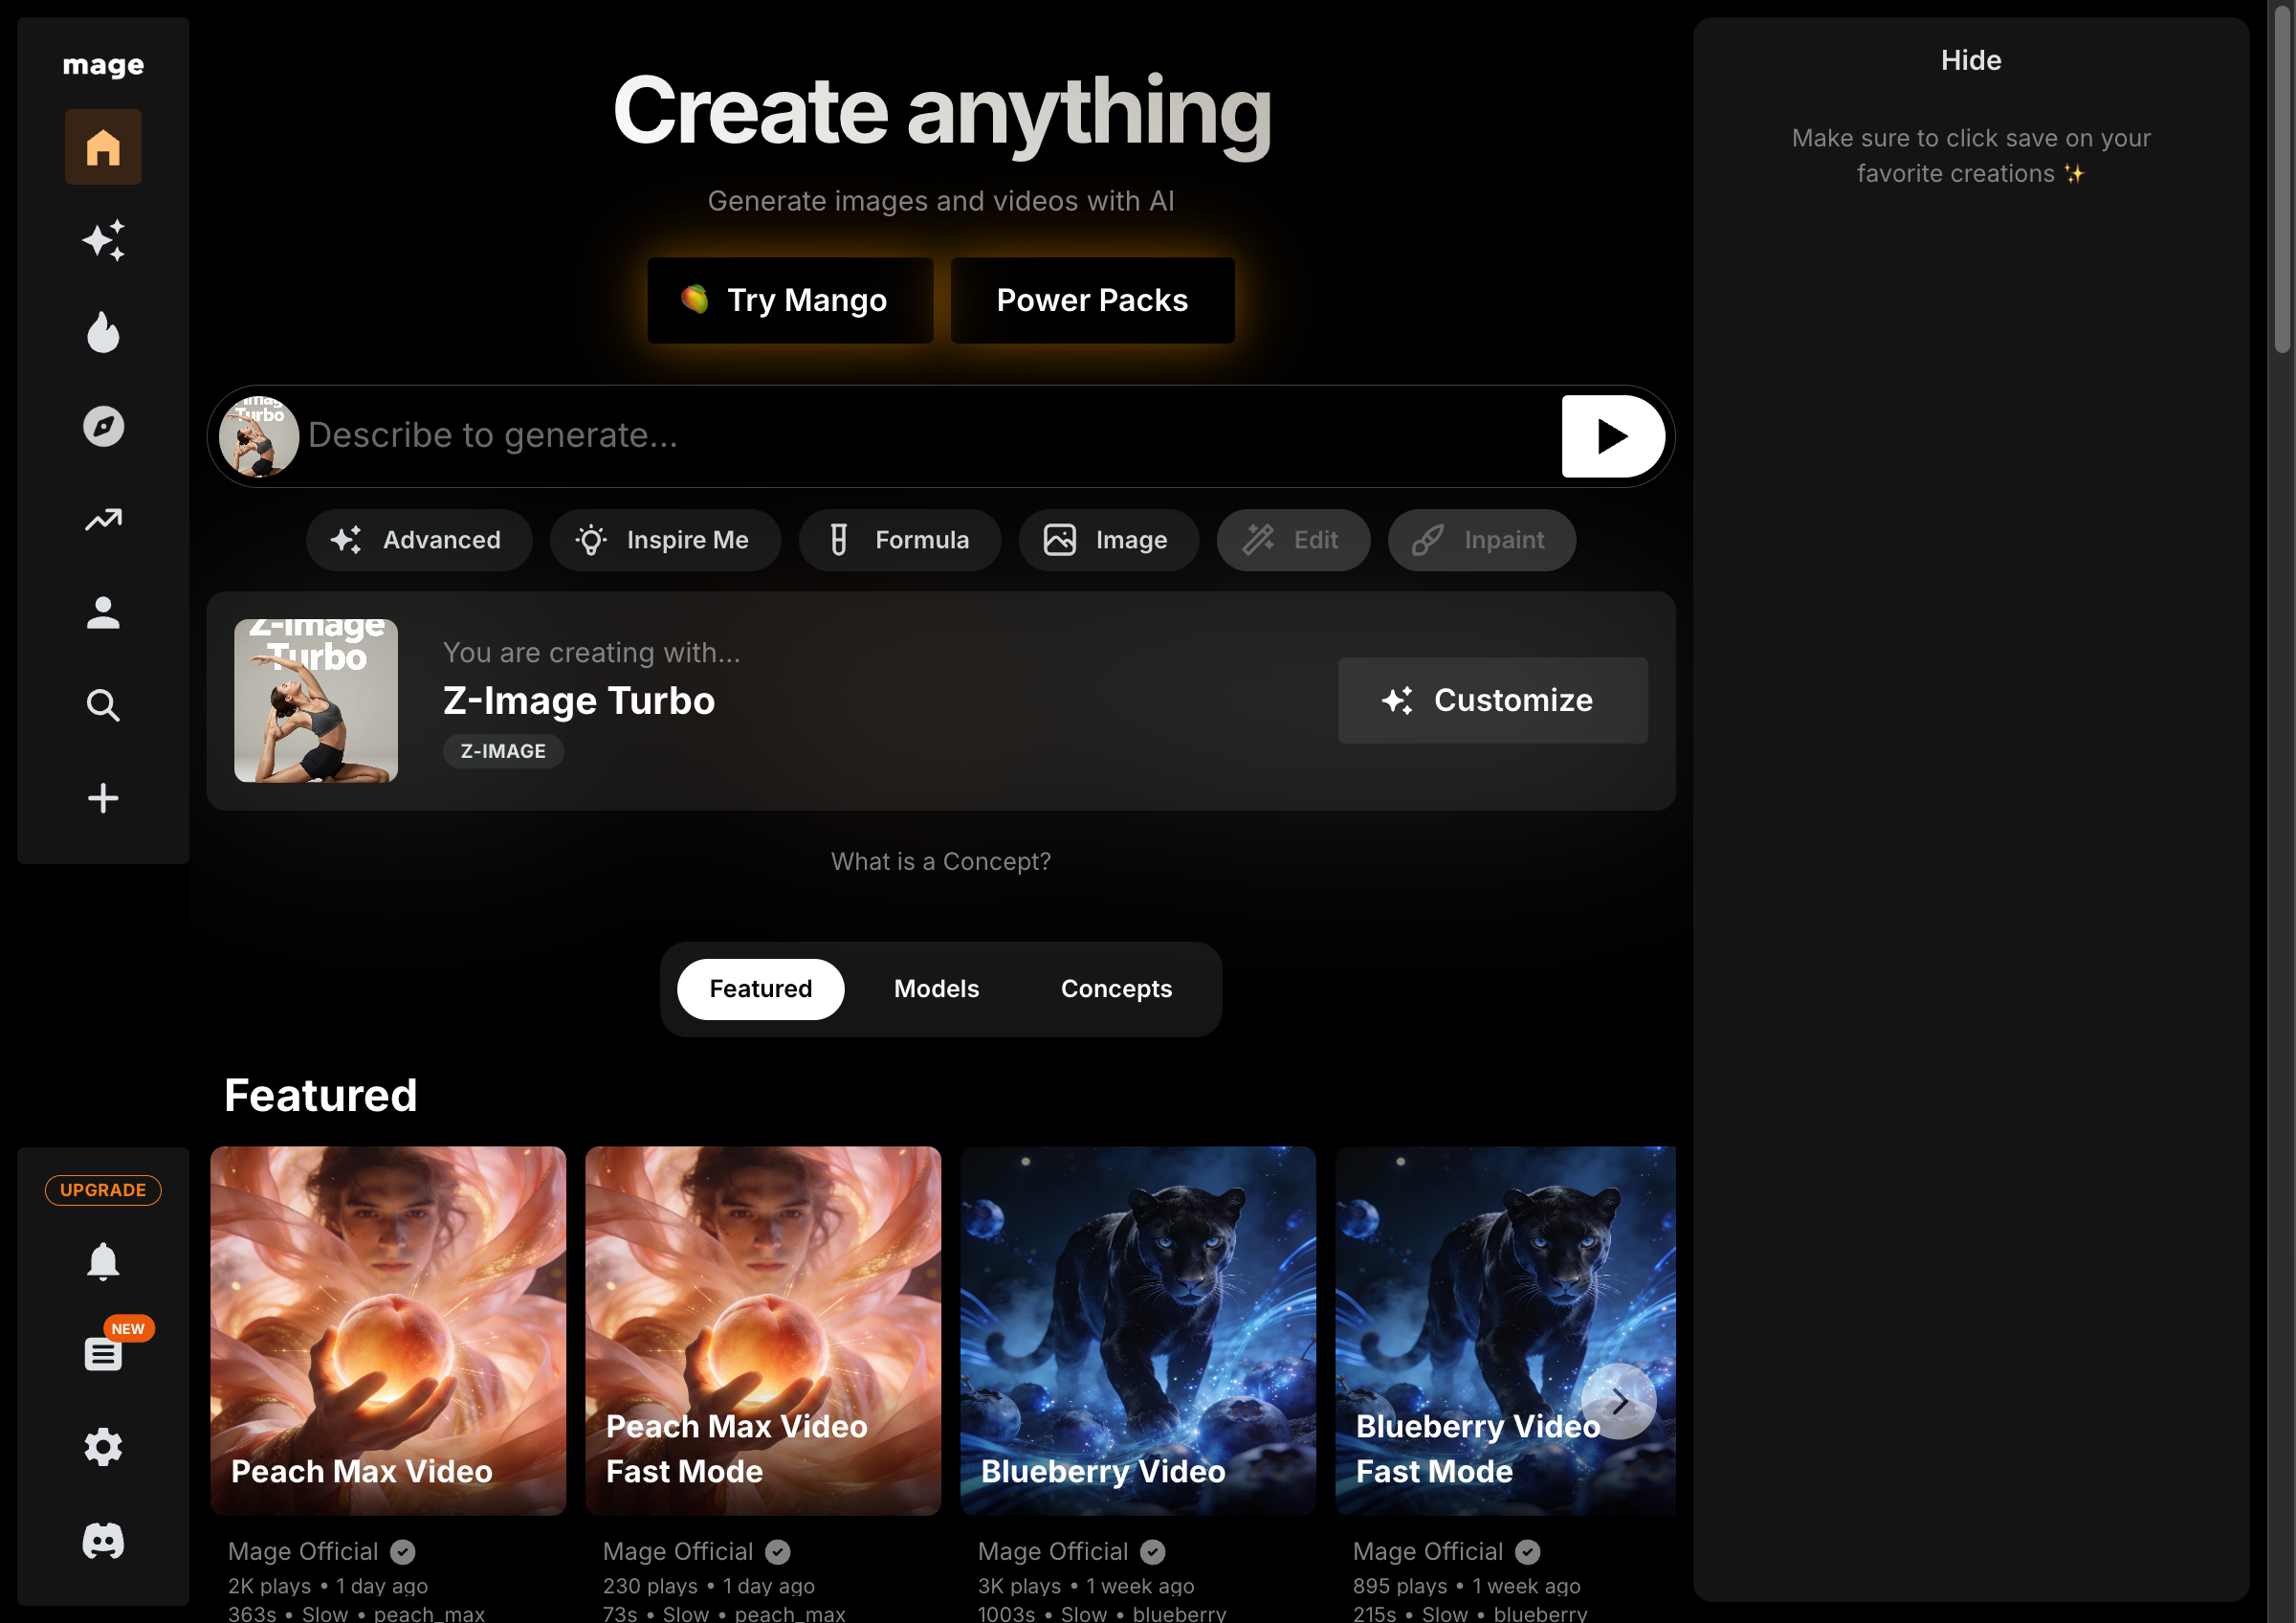
Task: Click Inspire Me for a prompt idea
Action: [665, 540]
